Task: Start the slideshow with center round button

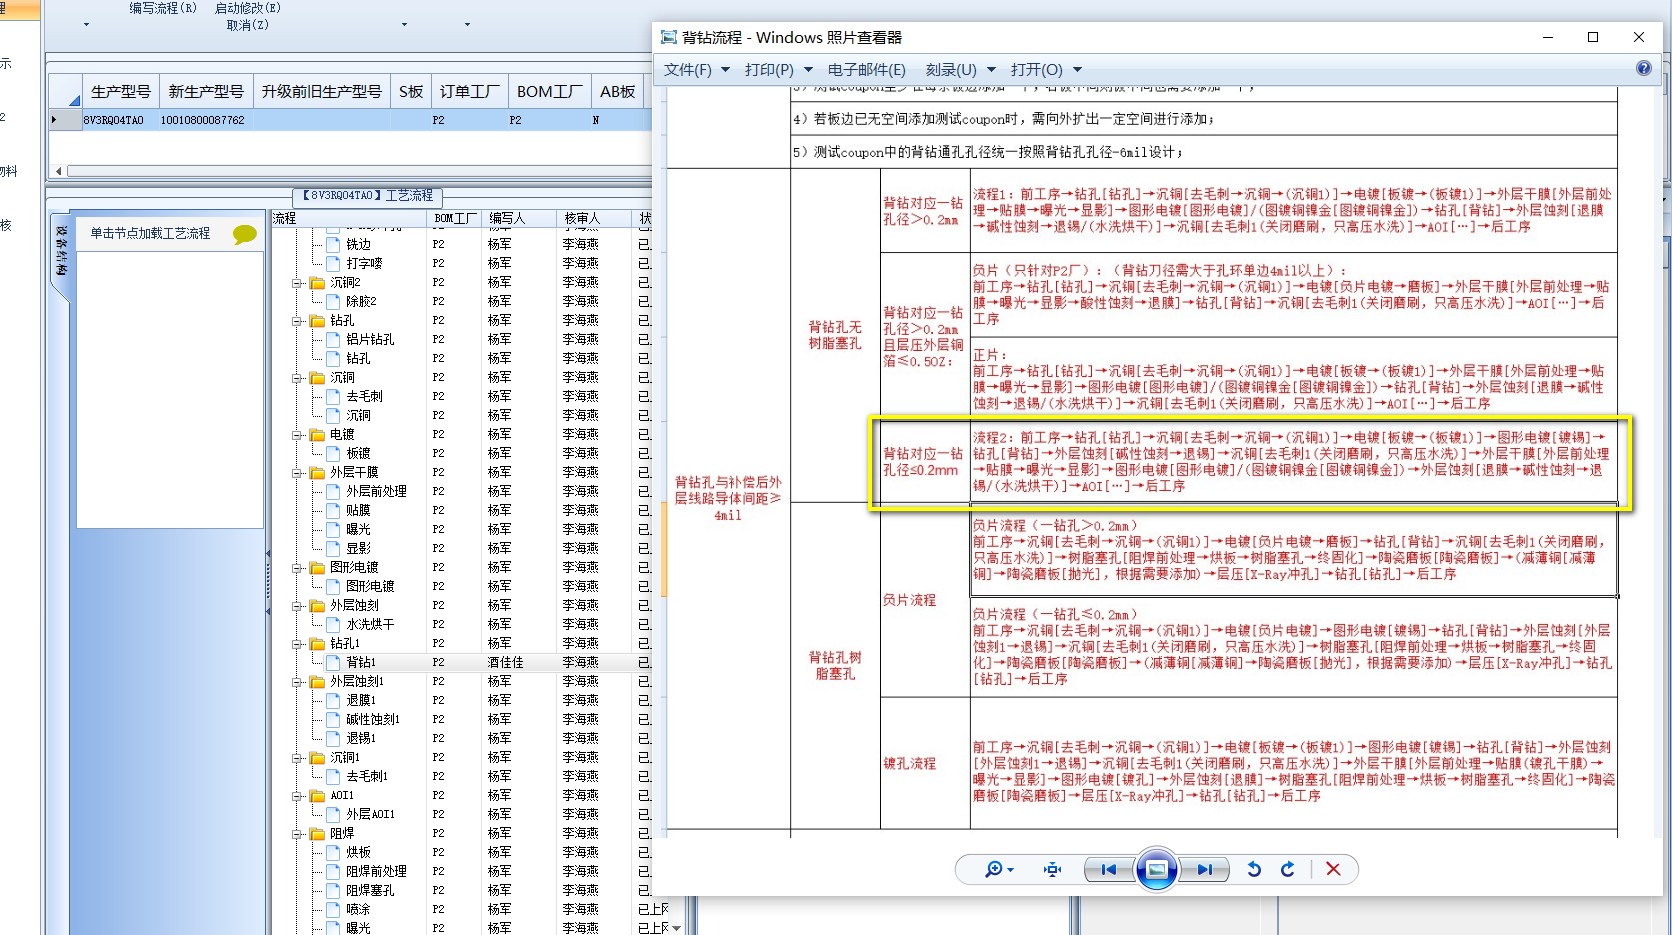Action: point(1156,870)
